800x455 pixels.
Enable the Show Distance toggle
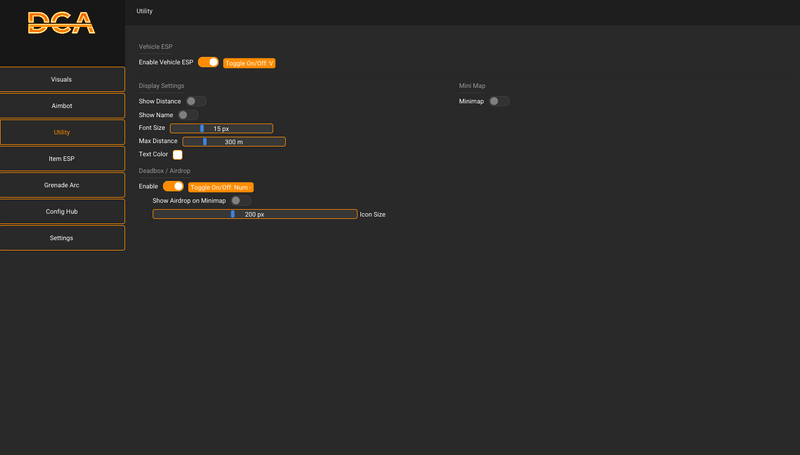pos(196,101)
